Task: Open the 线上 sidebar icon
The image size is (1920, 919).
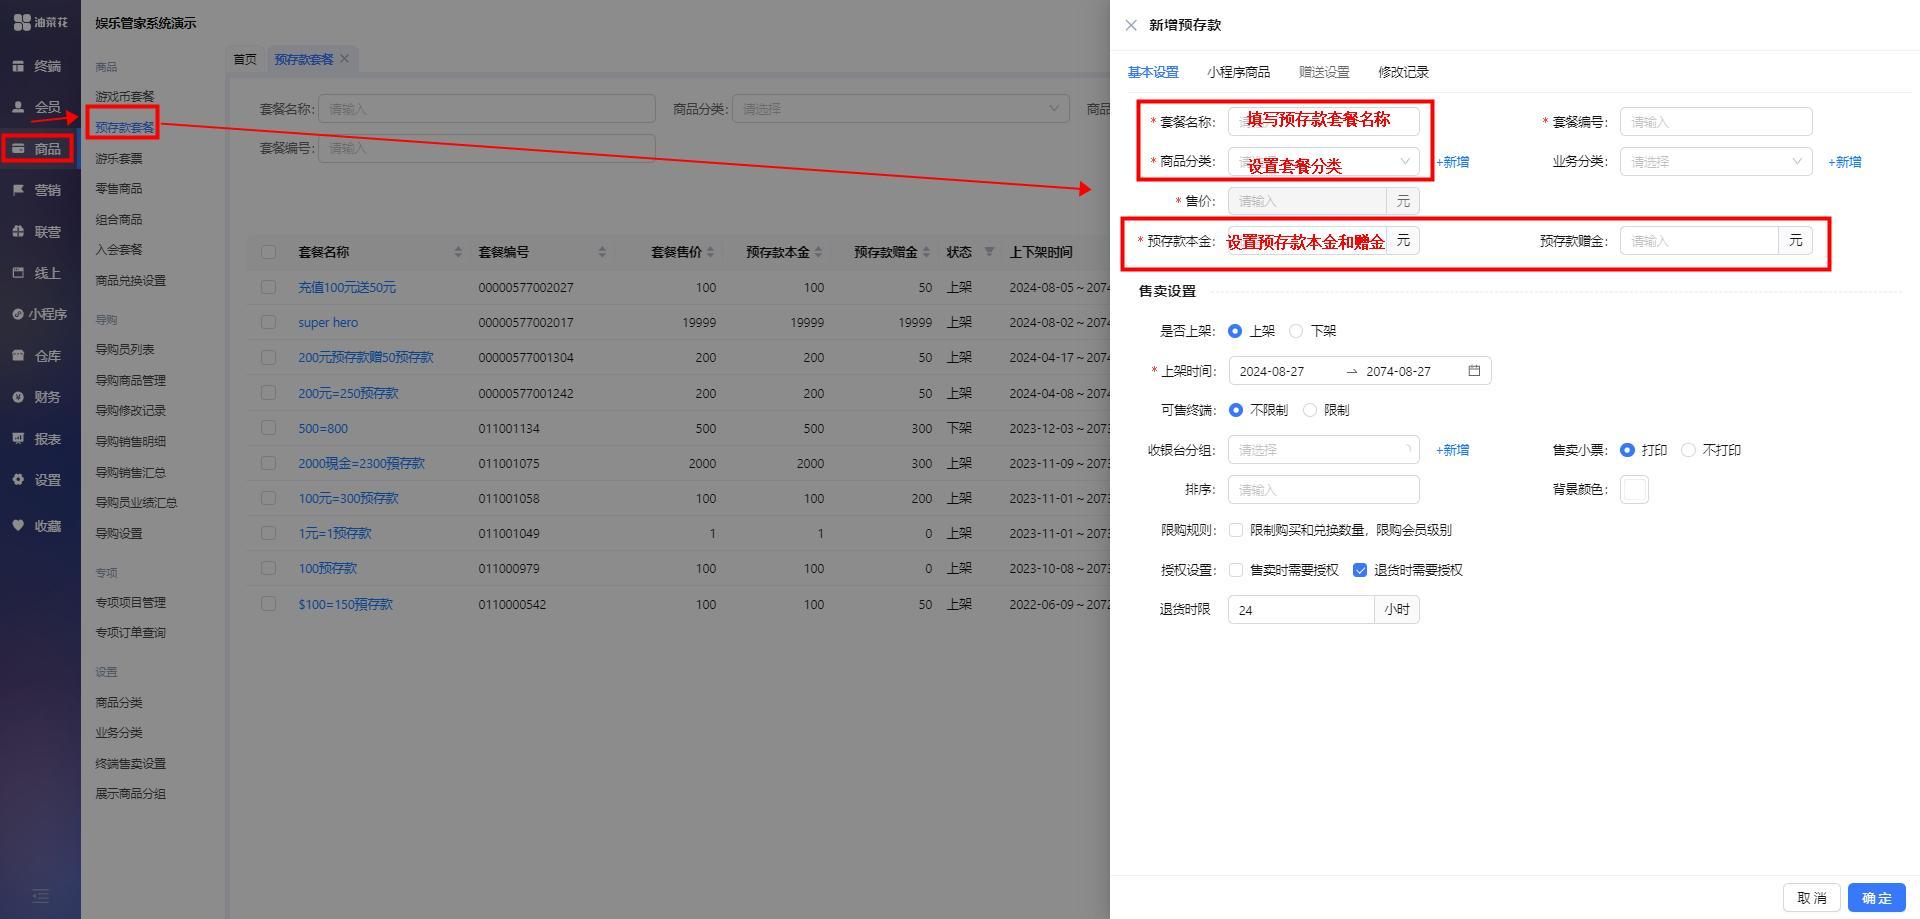Action: 18,273
